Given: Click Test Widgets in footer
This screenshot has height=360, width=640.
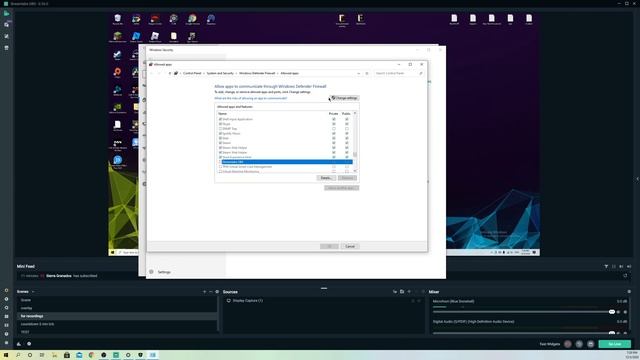Looking at the screenshot, I should (x=549, y=344).
